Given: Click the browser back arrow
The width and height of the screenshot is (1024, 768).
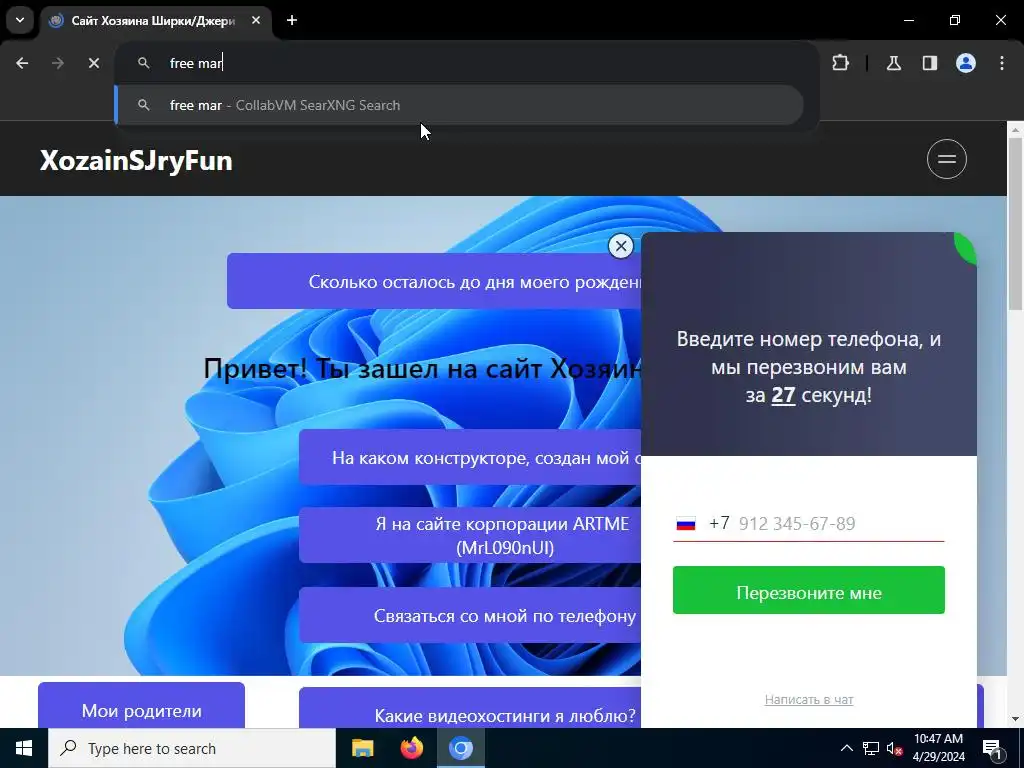Looking at the screenshot, I should pyautogui.click(x=22, y=63).
